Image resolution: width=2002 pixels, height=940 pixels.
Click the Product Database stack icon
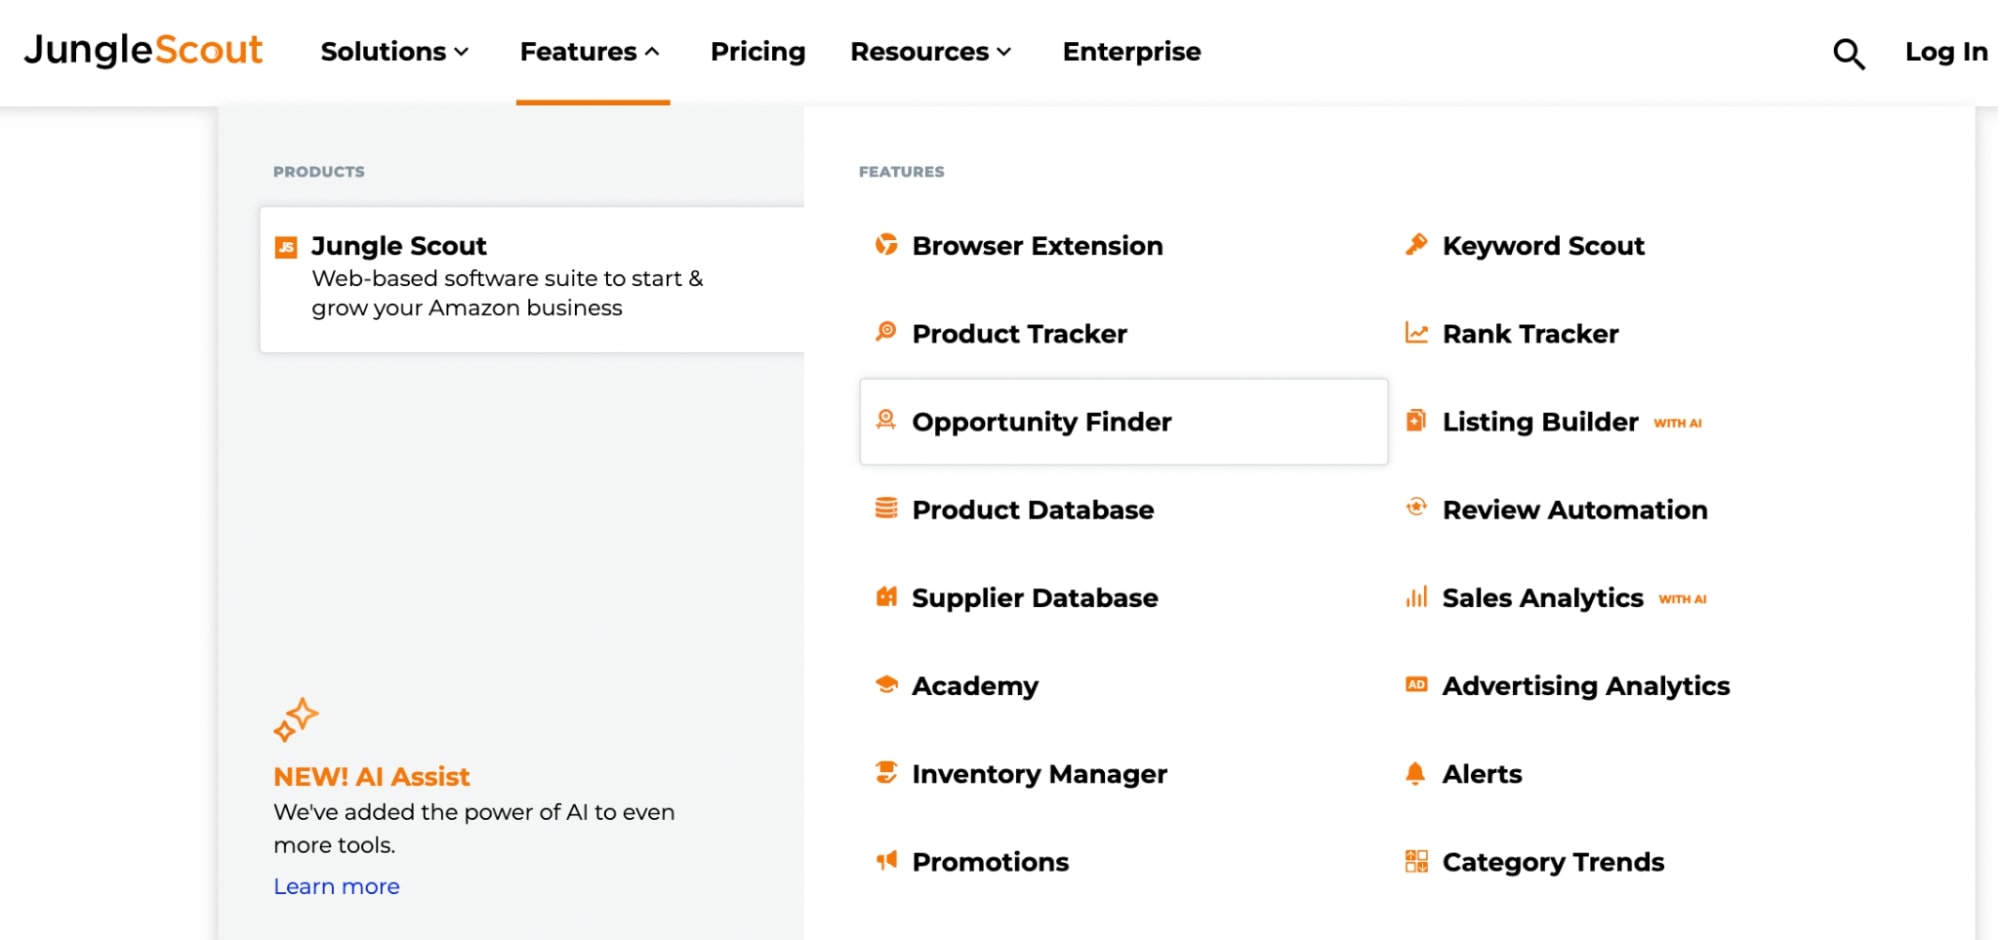coord(886,508)
